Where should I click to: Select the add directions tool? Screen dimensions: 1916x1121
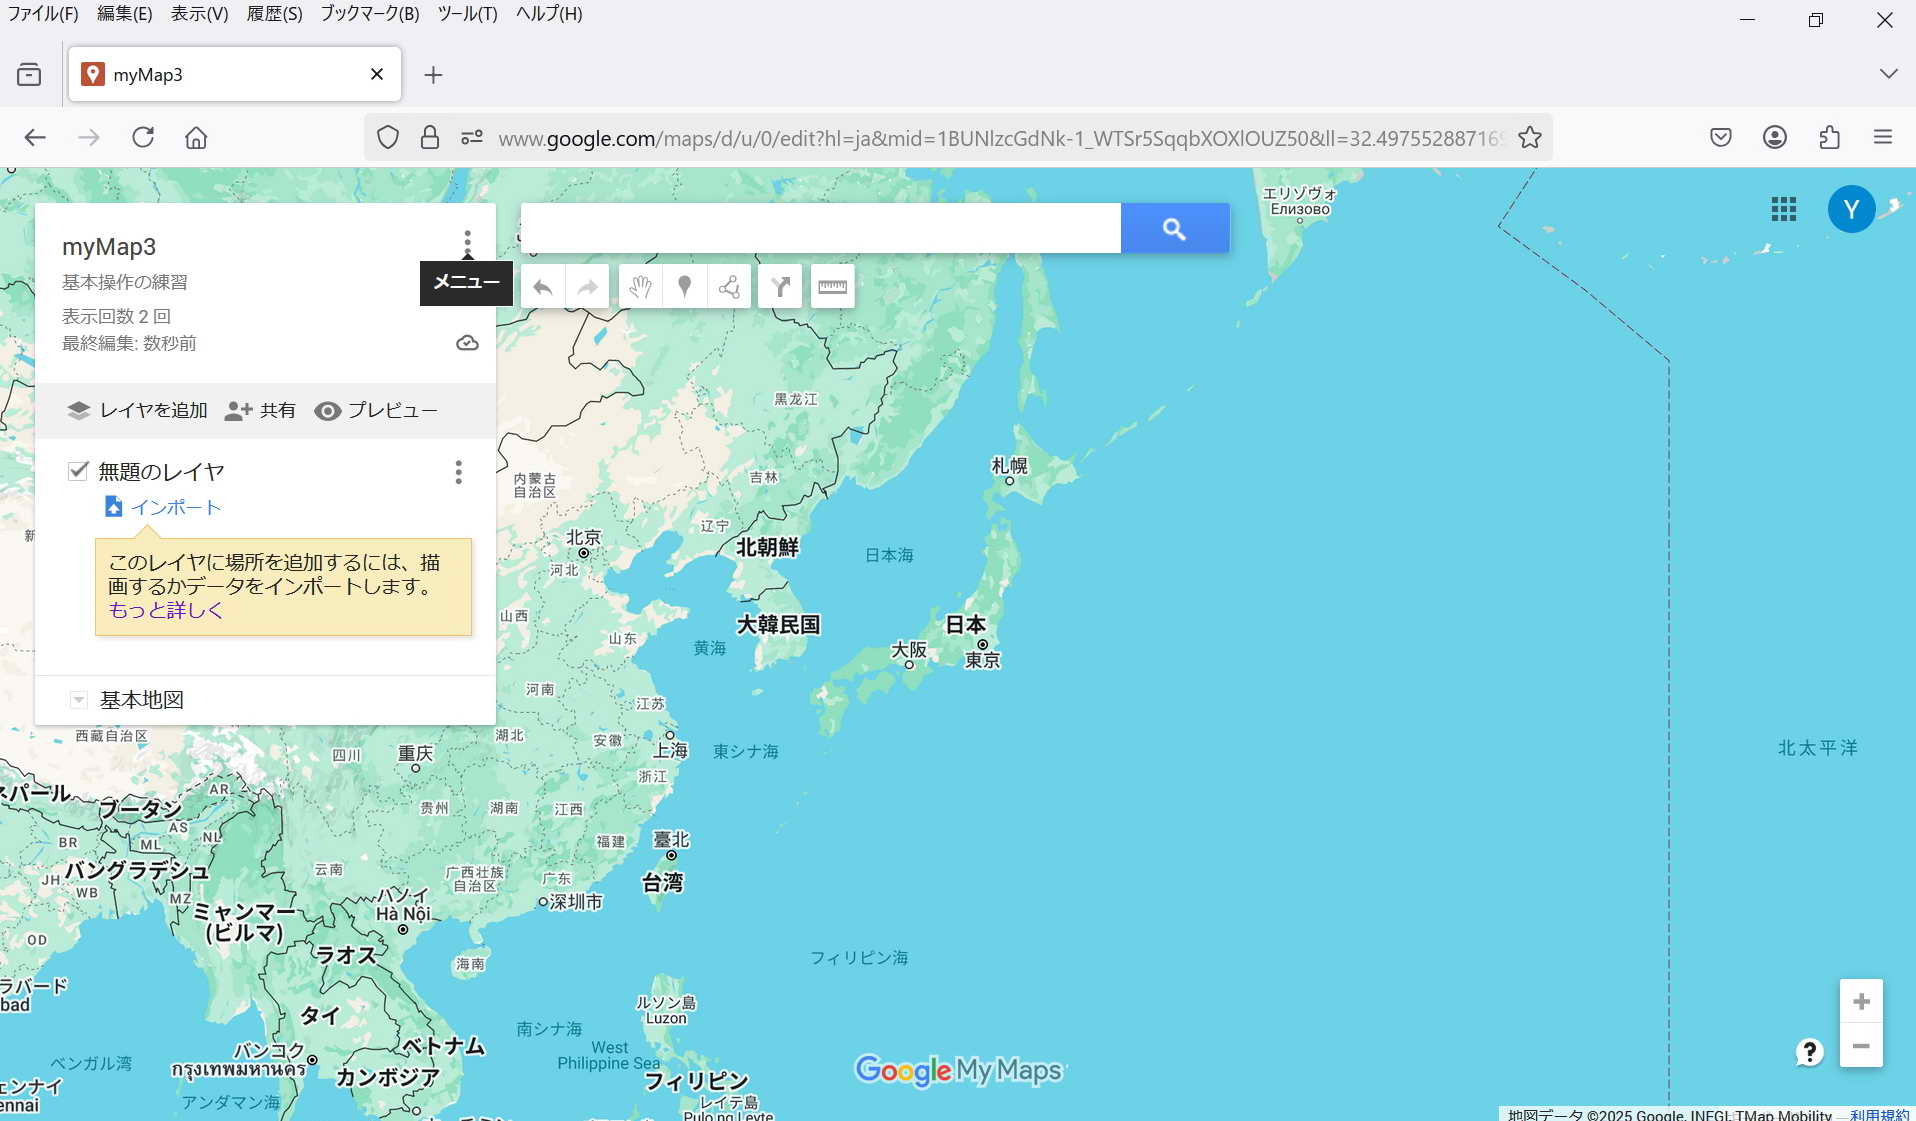point(780,287)
